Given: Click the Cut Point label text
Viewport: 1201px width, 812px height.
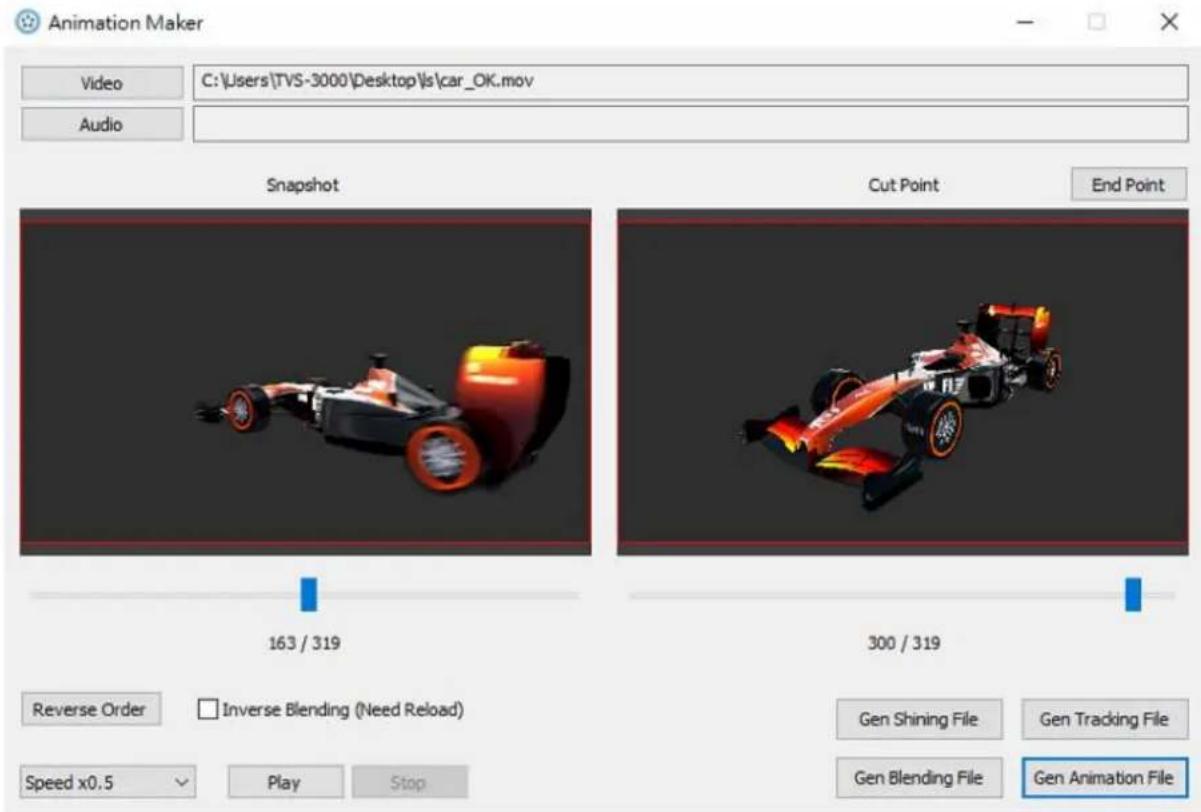Looking at the screenshot, I should click(x=904, y=185).
